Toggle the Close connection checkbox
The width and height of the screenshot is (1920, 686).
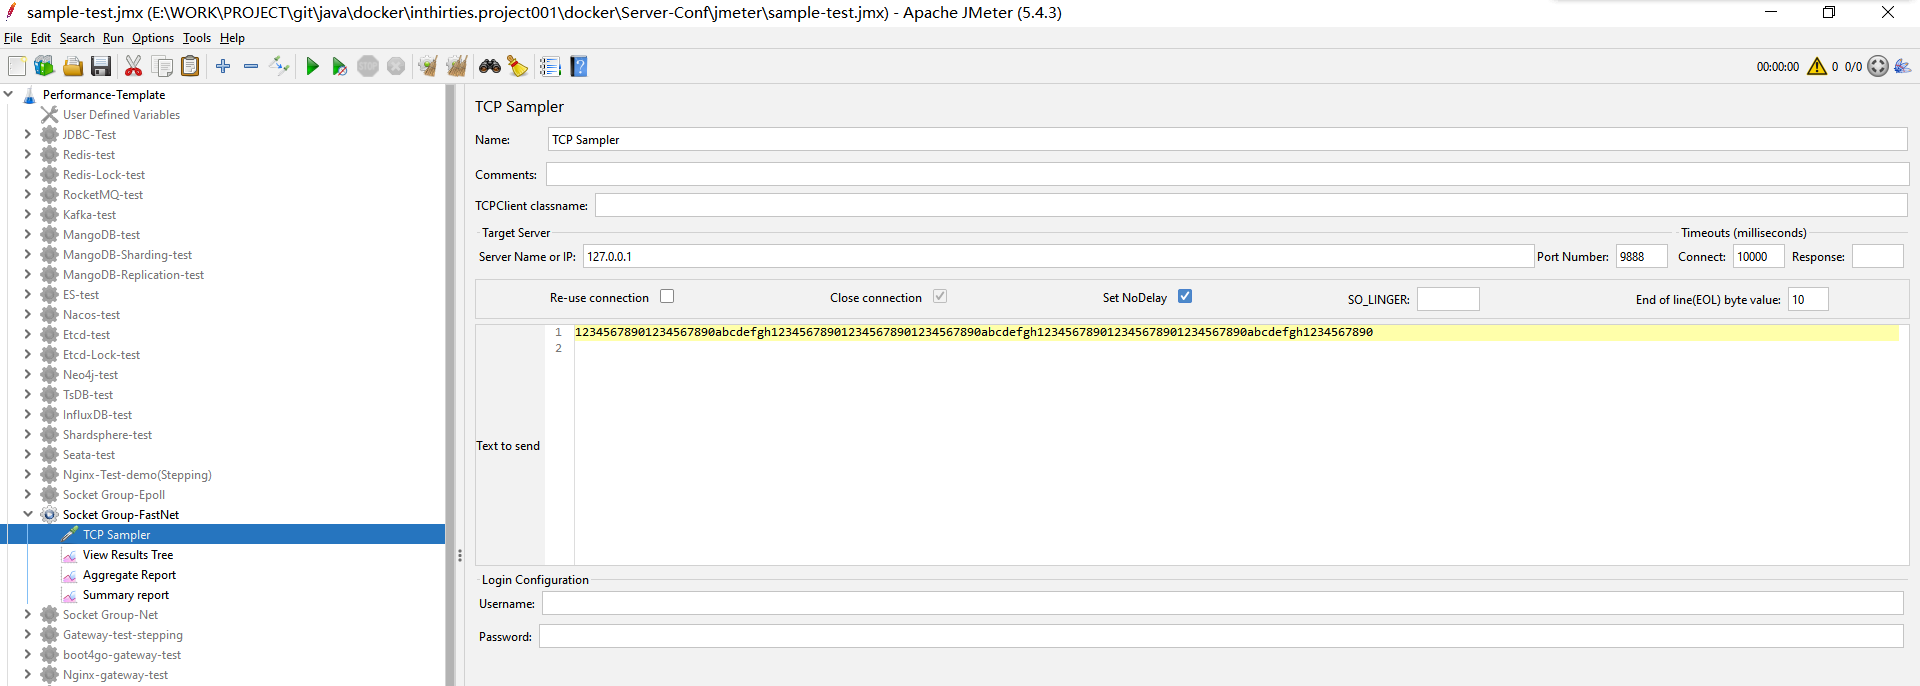940,296
